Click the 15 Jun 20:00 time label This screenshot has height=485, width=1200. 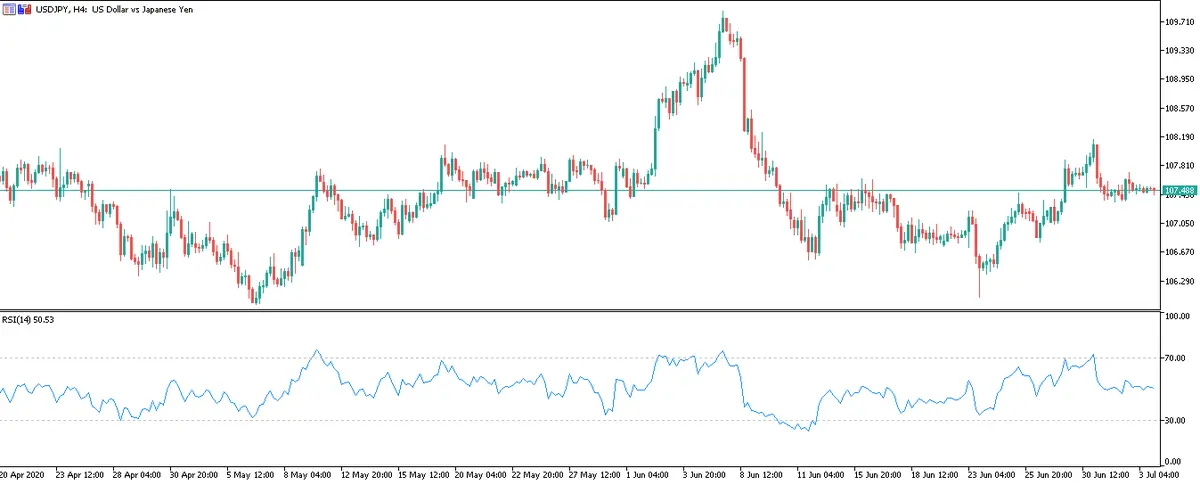(x=878, y=476)
